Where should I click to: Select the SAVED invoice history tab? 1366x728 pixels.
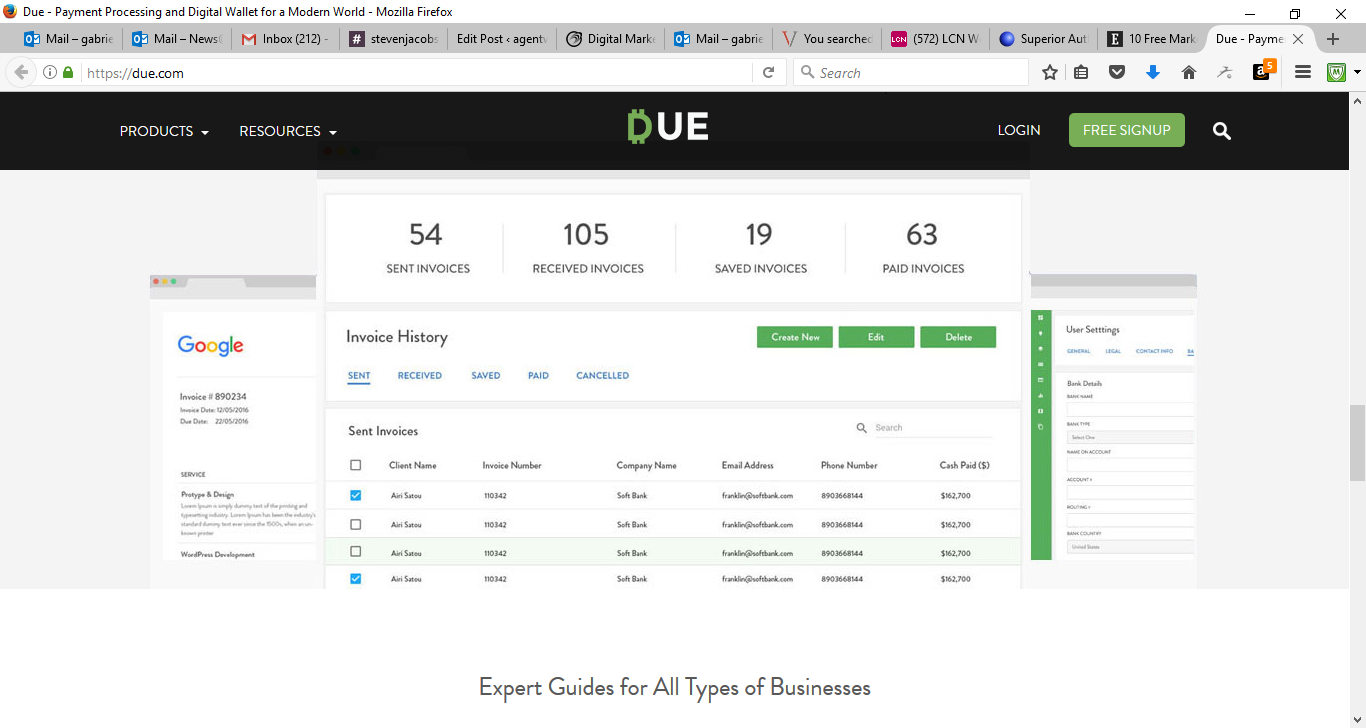(x=486, y=376)
